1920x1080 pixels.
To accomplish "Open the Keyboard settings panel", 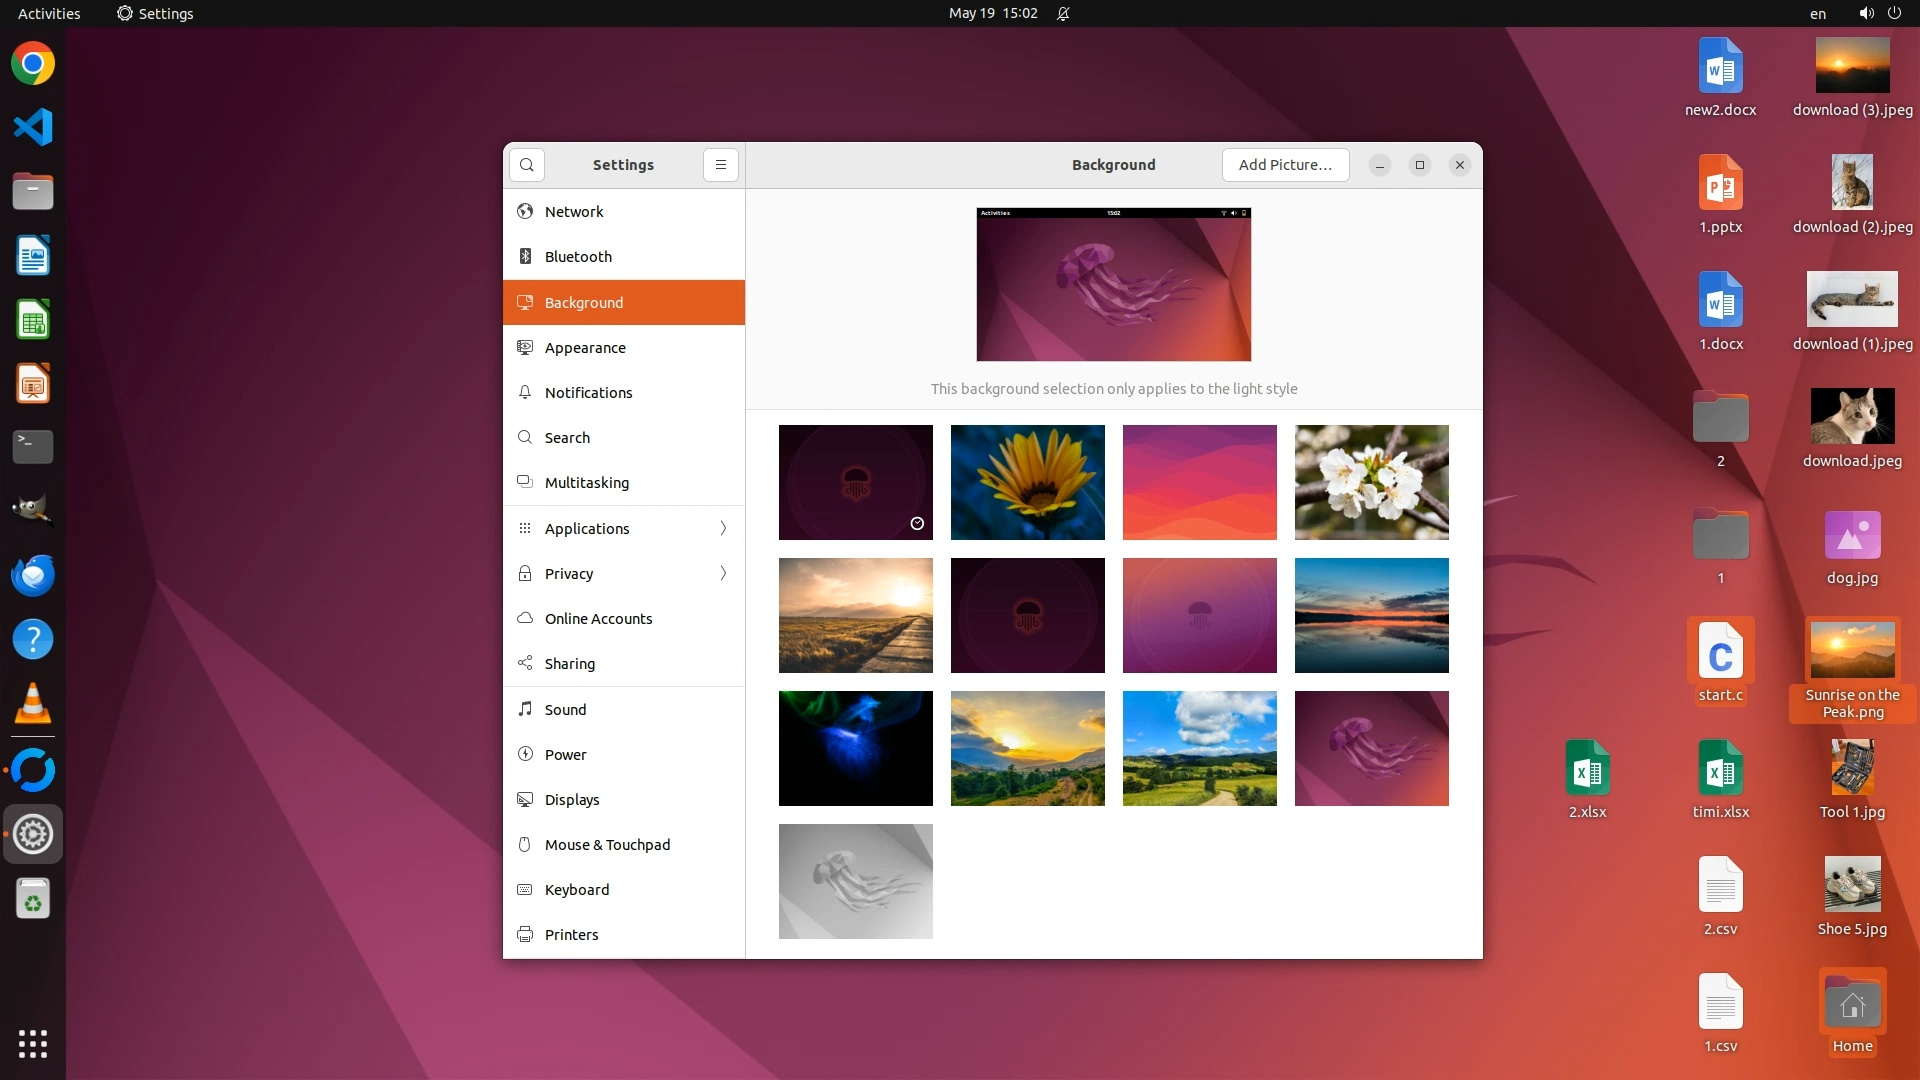I will click(576, 890).
